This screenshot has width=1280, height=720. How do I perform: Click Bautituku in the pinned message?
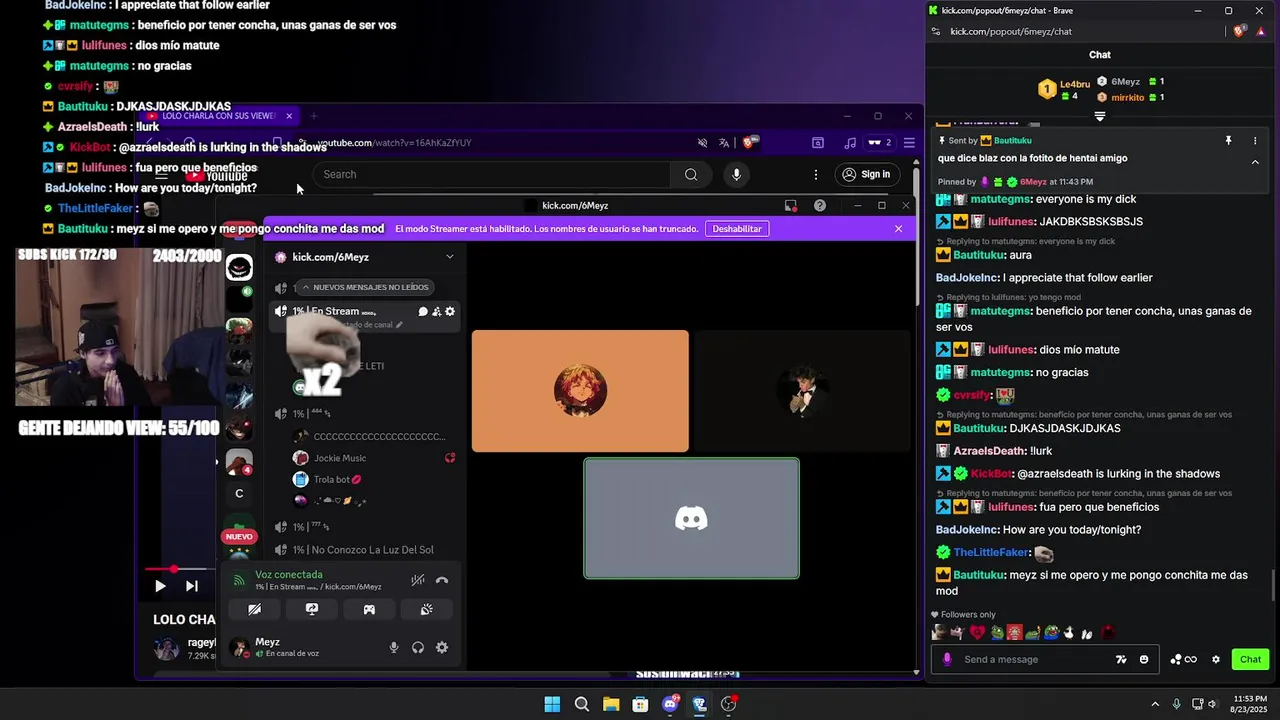1012,141
